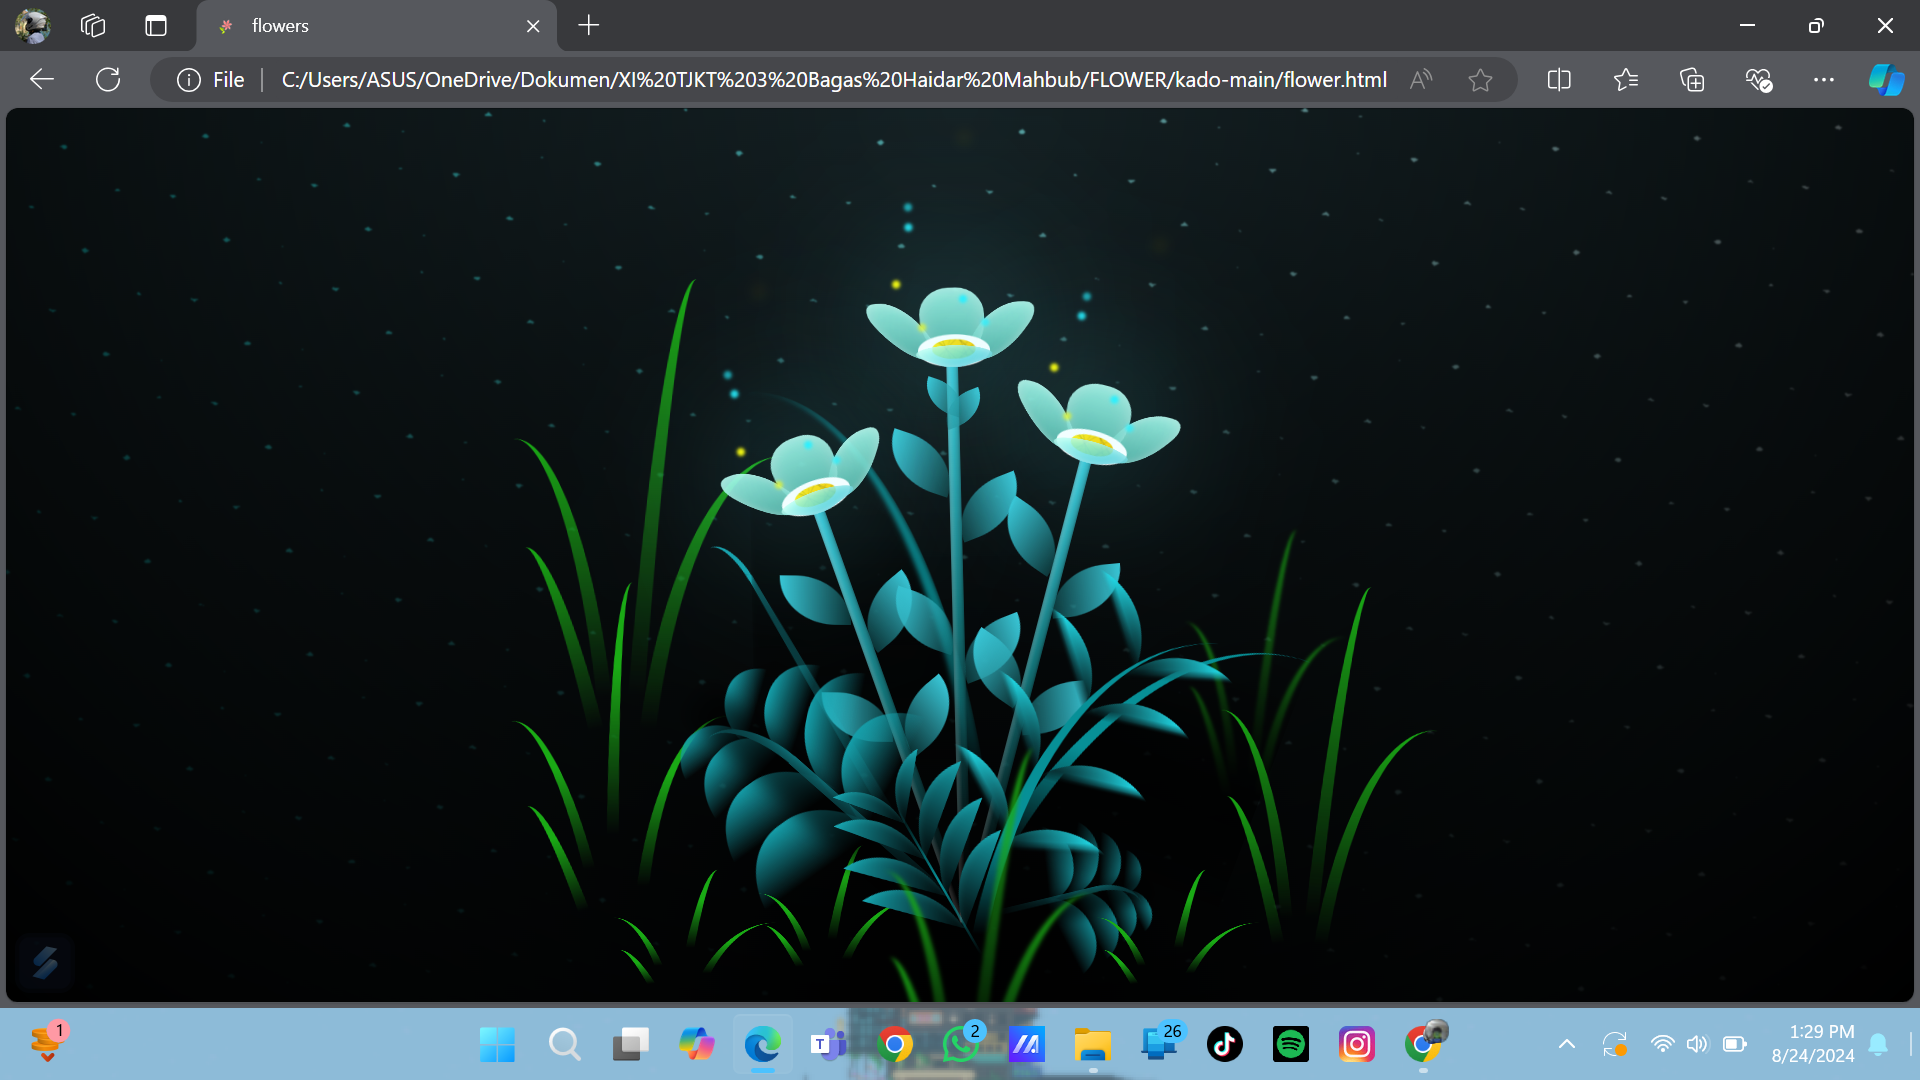1920x1080 pixels.
Task: Open a new tab
Action: click(x=589, y=26)
